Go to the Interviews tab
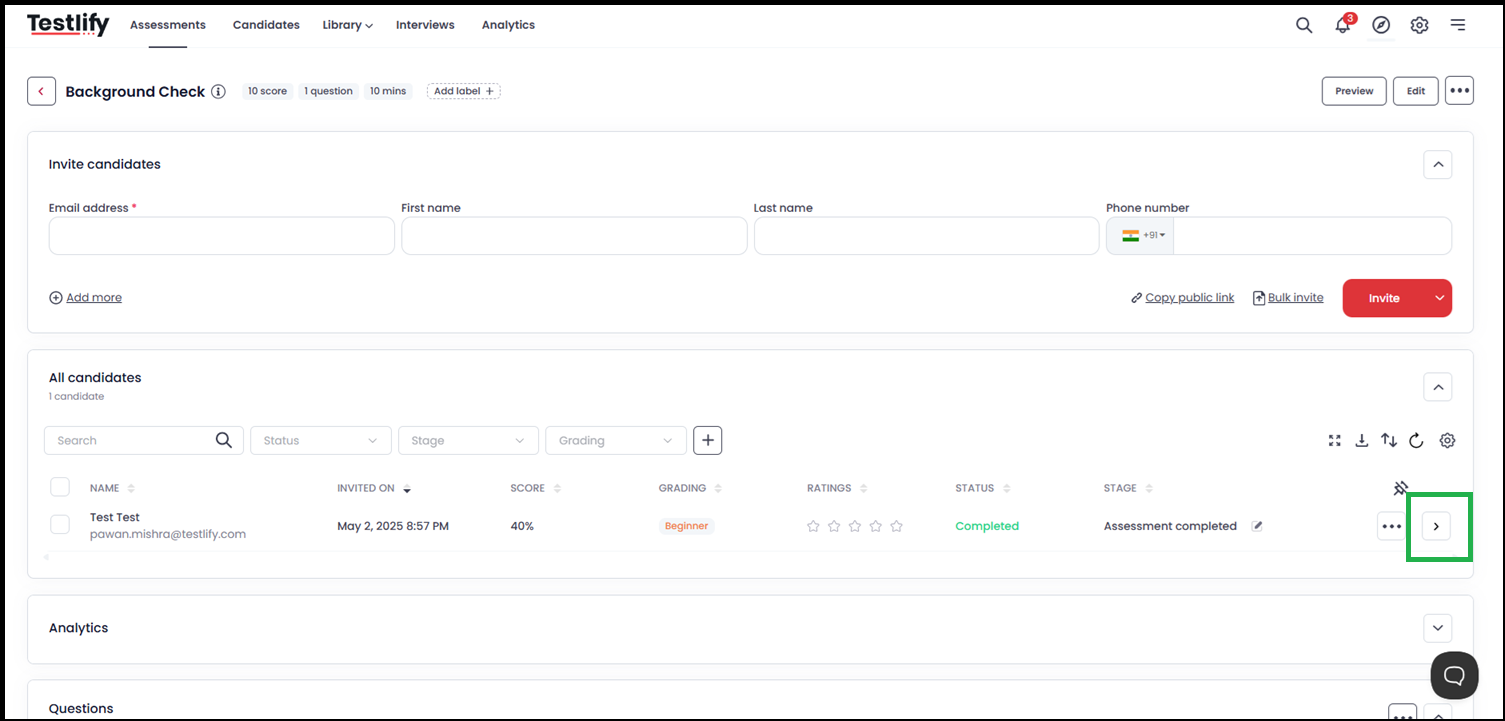The height and width of the screenshot is (721, 1505). (x=425, y=25)
